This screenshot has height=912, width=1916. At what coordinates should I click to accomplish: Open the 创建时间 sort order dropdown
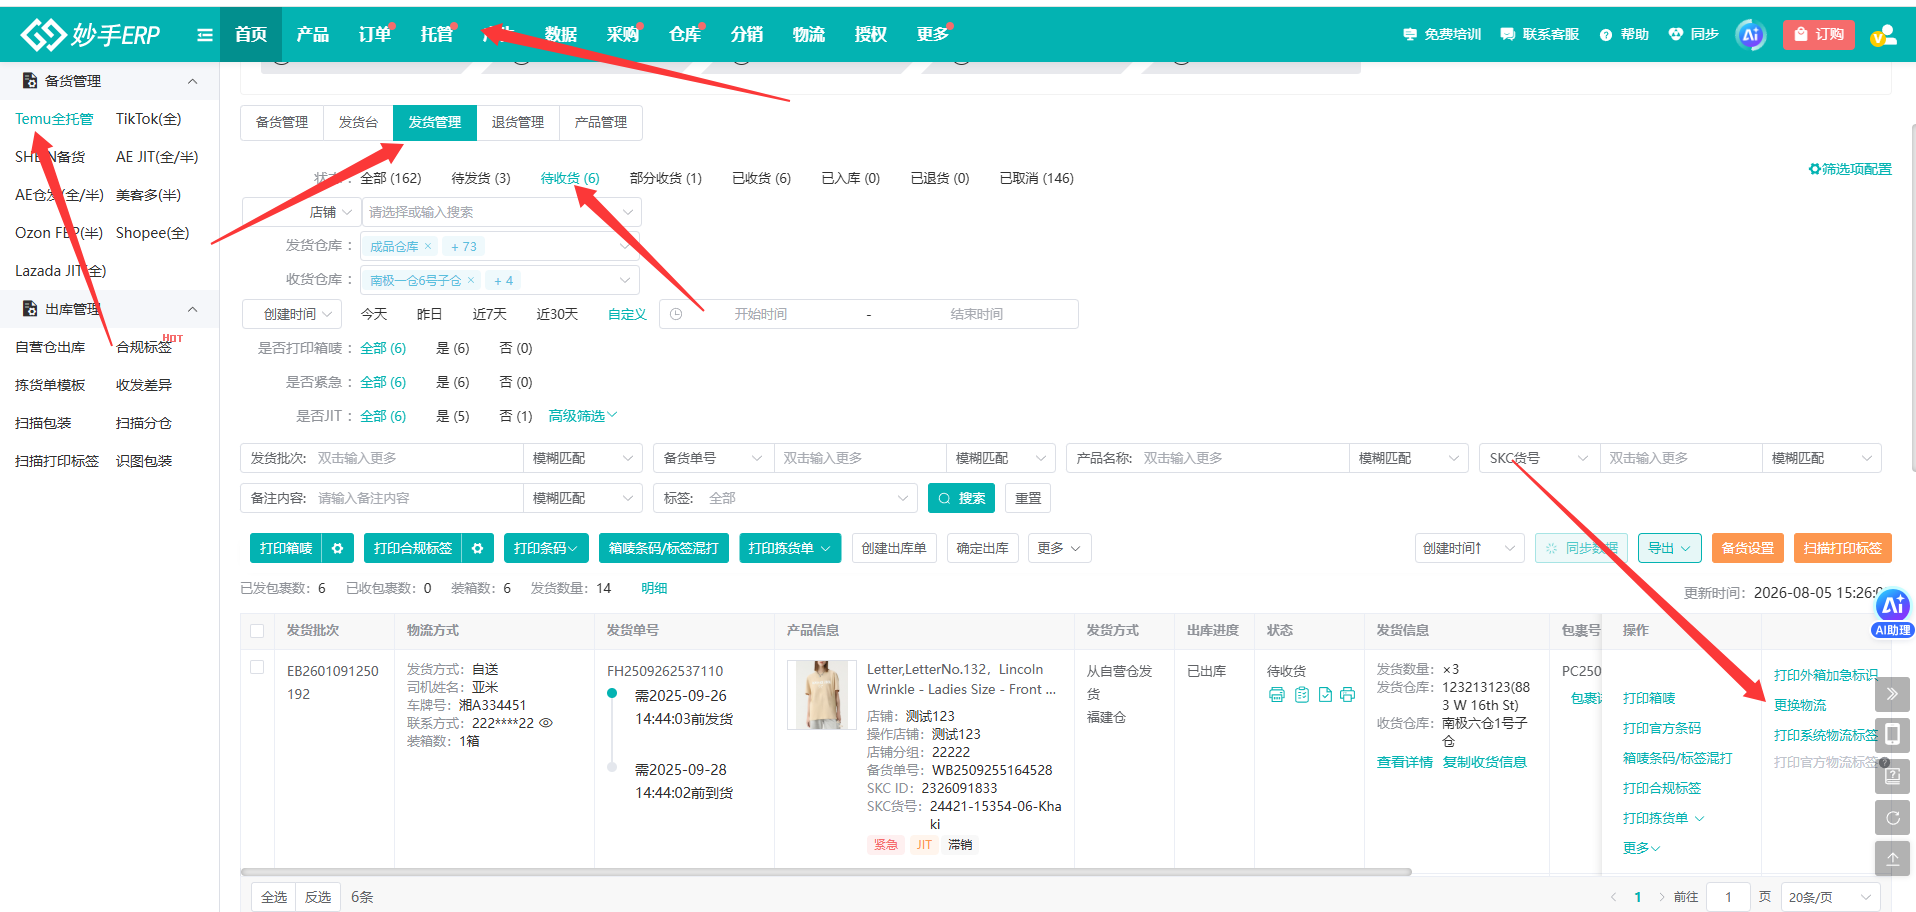(1469, 548)
